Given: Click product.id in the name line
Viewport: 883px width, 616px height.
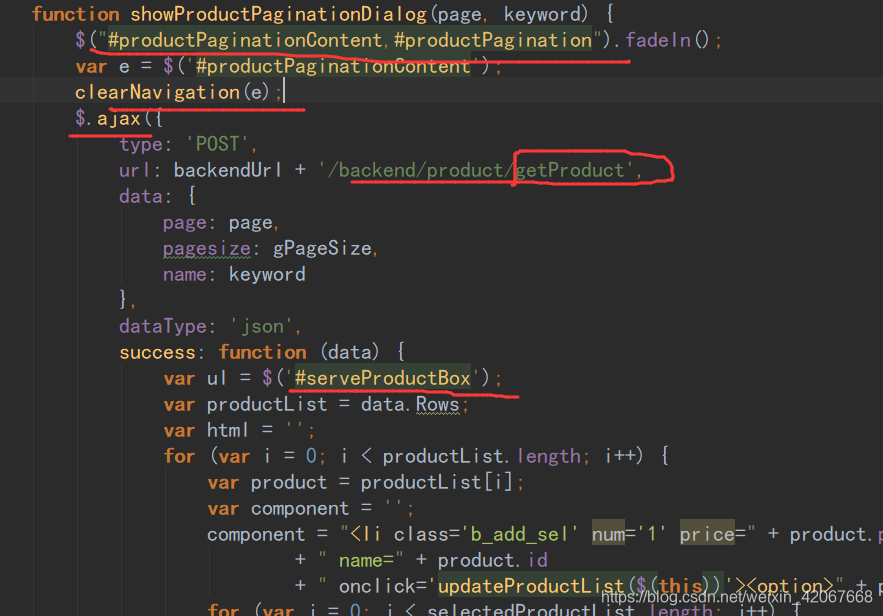Looking at the screenshot, I should tap(493, 560).
